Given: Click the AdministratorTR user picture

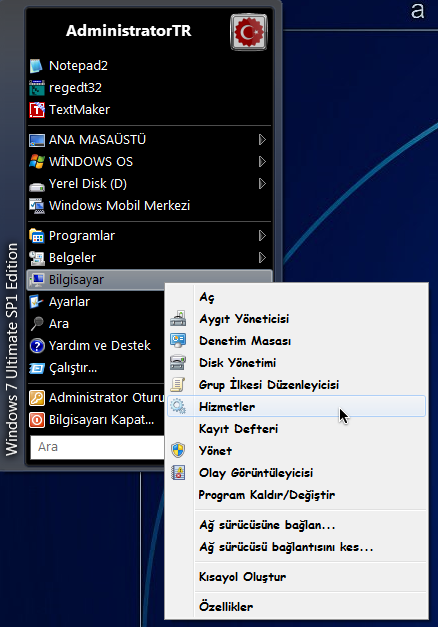Looking at the screenshot, I should click(249, 32).
